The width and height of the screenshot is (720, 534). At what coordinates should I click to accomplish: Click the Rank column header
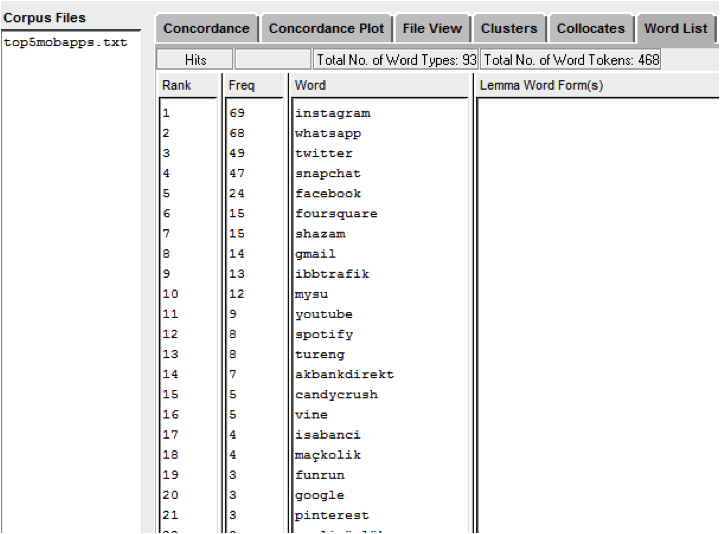pyautogui.click(x=188, y=86)
